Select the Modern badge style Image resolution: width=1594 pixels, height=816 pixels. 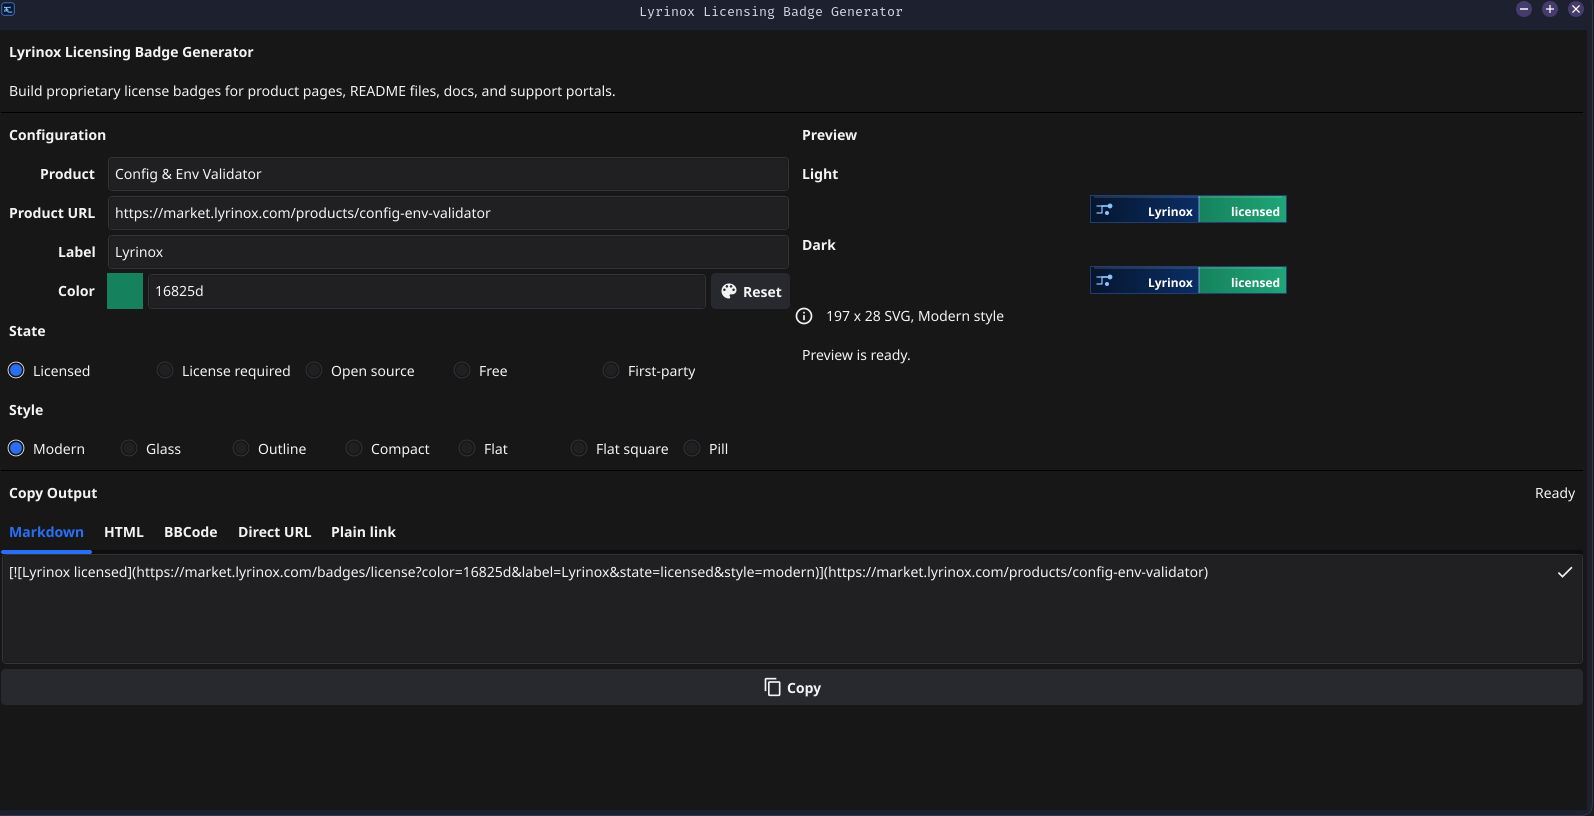[46, 449]
